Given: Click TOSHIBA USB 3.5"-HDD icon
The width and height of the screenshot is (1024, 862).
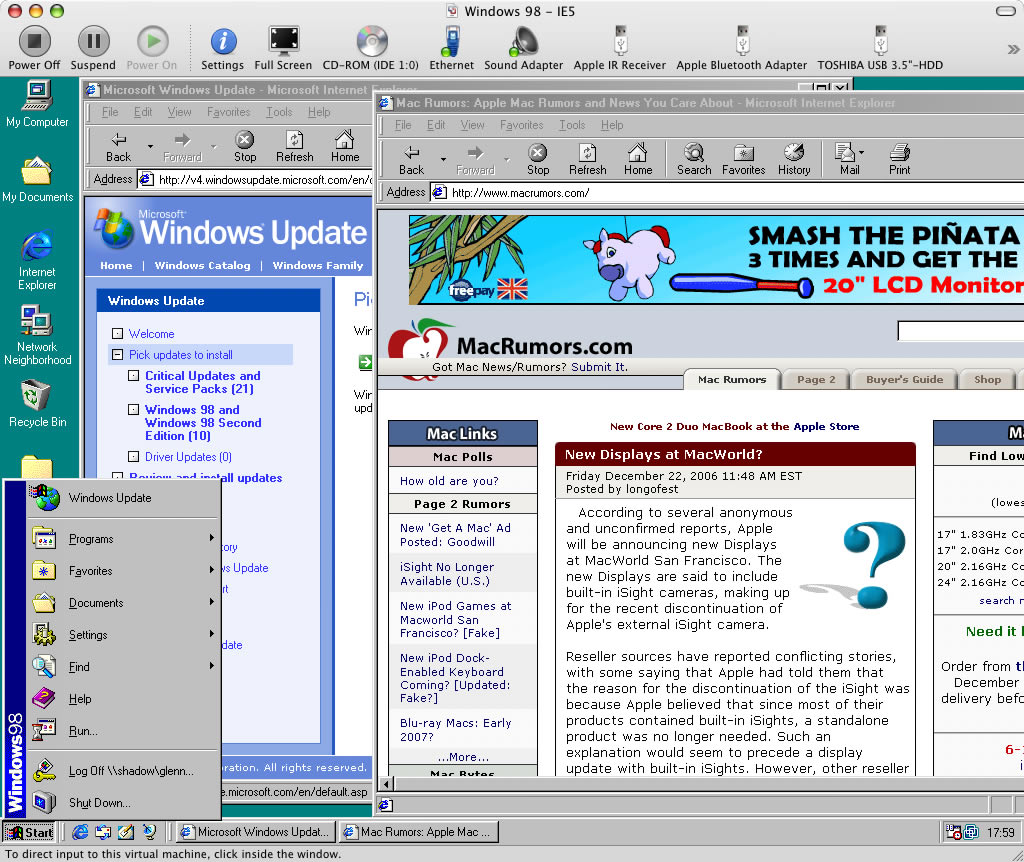Looking at the screenshot, I should click(x=880, y=48).
